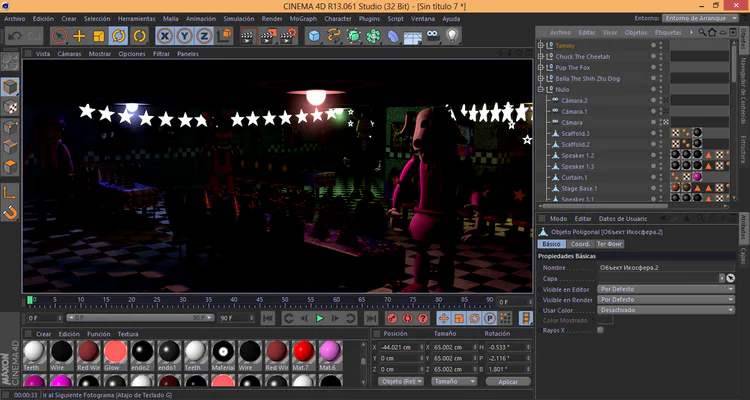Open the viewport Cámaras menu
Image resolution: width=750 pixels, height=400 pixels.
[x=69, y=54]
